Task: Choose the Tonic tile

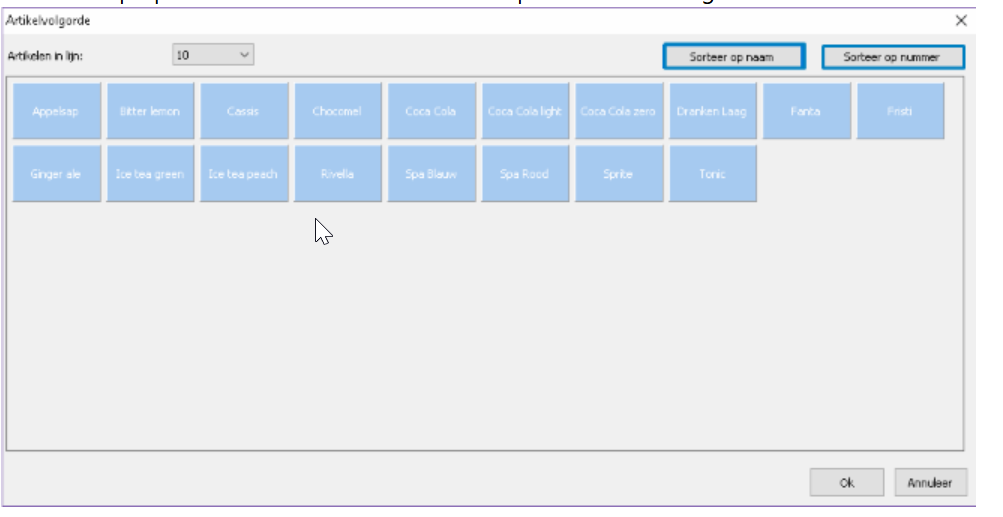Action: 713,173
